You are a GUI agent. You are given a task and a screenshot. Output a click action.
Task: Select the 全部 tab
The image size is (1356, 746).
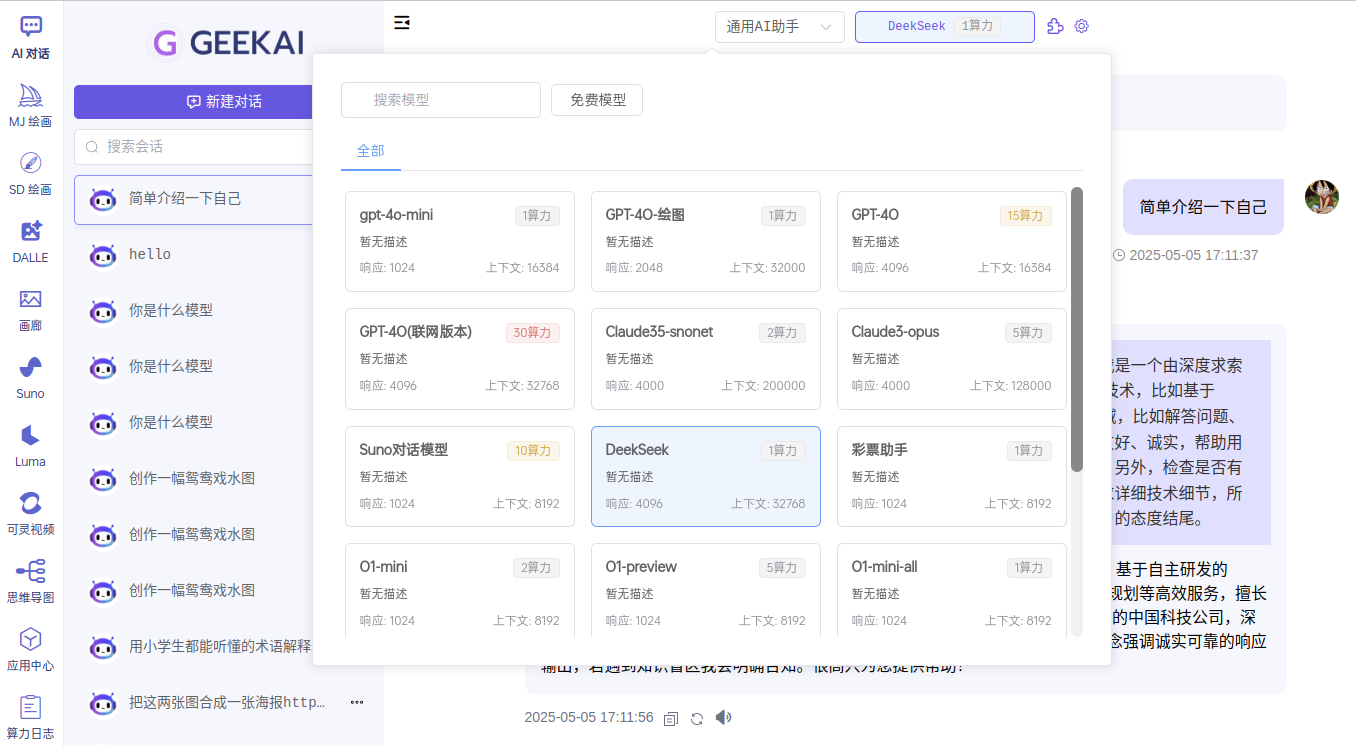pos(370,151)
